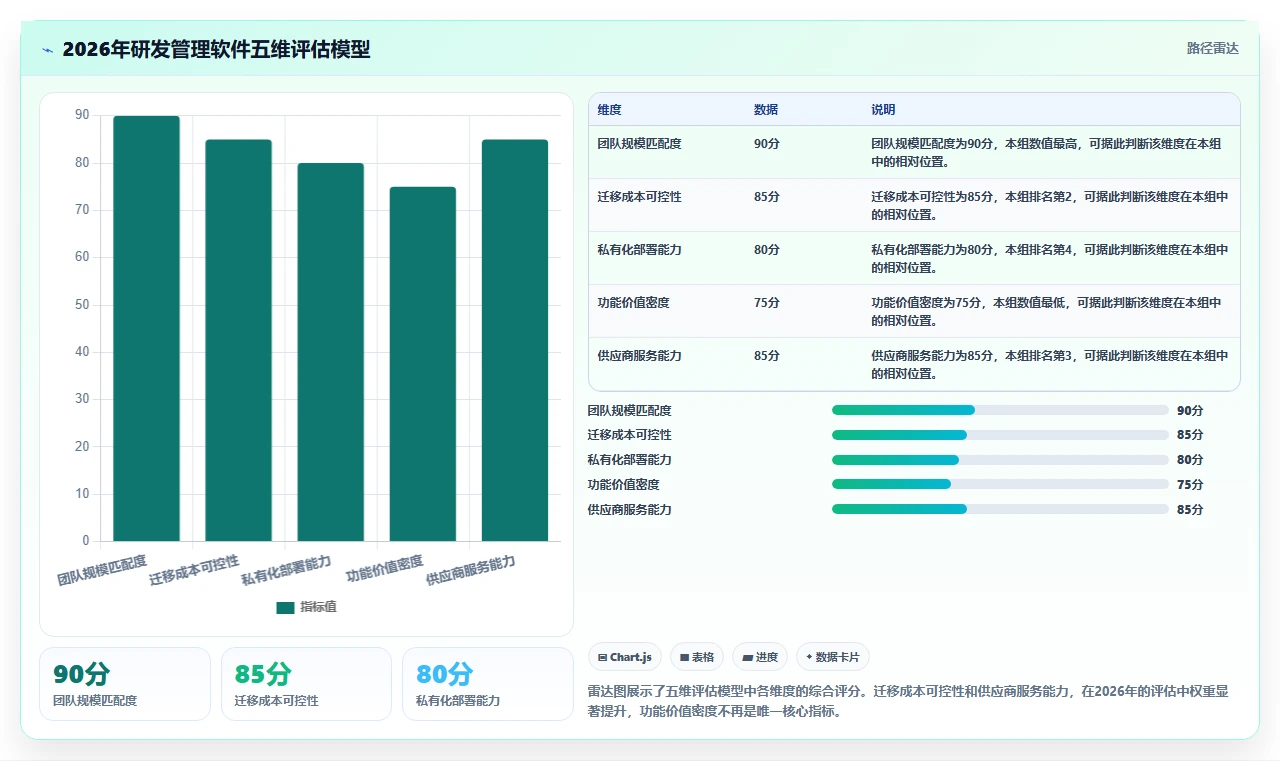Click the 说明 column header
This screenshot has height=761, width=1280.
point(883,110)
